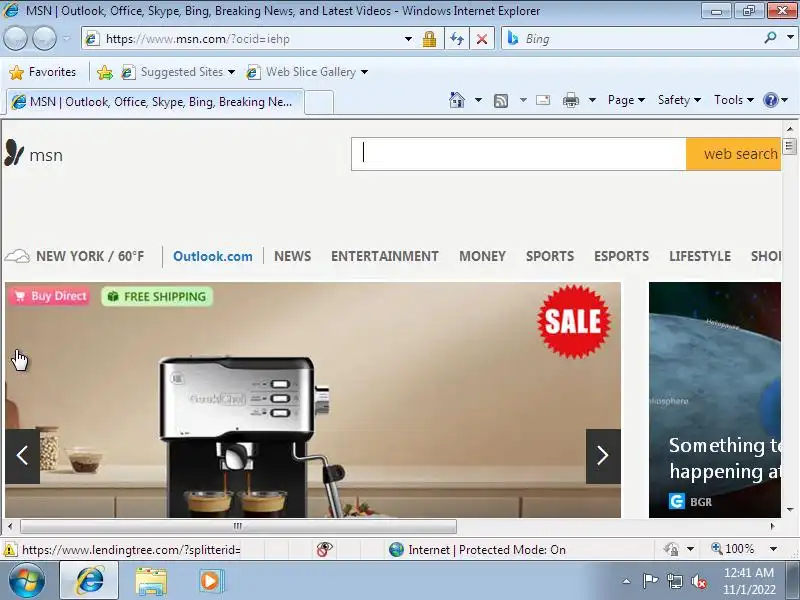Open Suggested Sites in favorites bar

(178, 72)
